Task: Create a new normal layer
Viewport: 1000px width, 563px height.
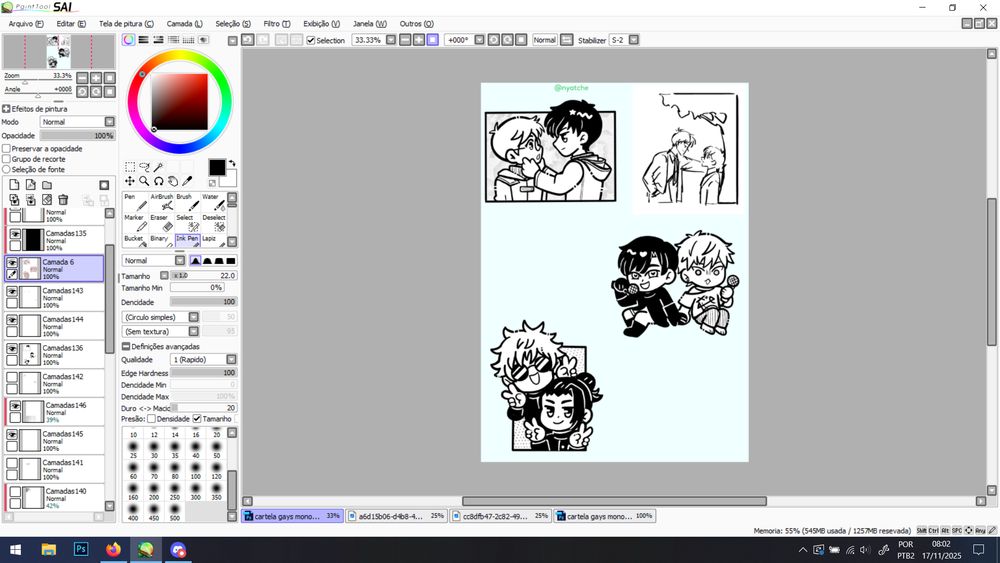Action: click(14, 185)
